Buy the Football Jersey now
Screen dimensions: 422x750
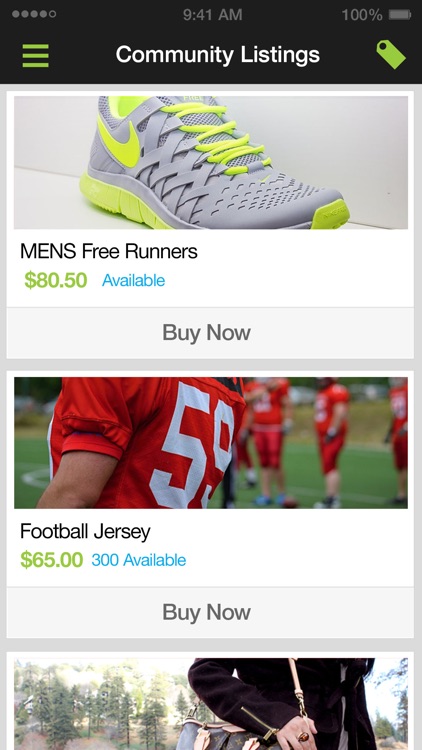[210, 612]
